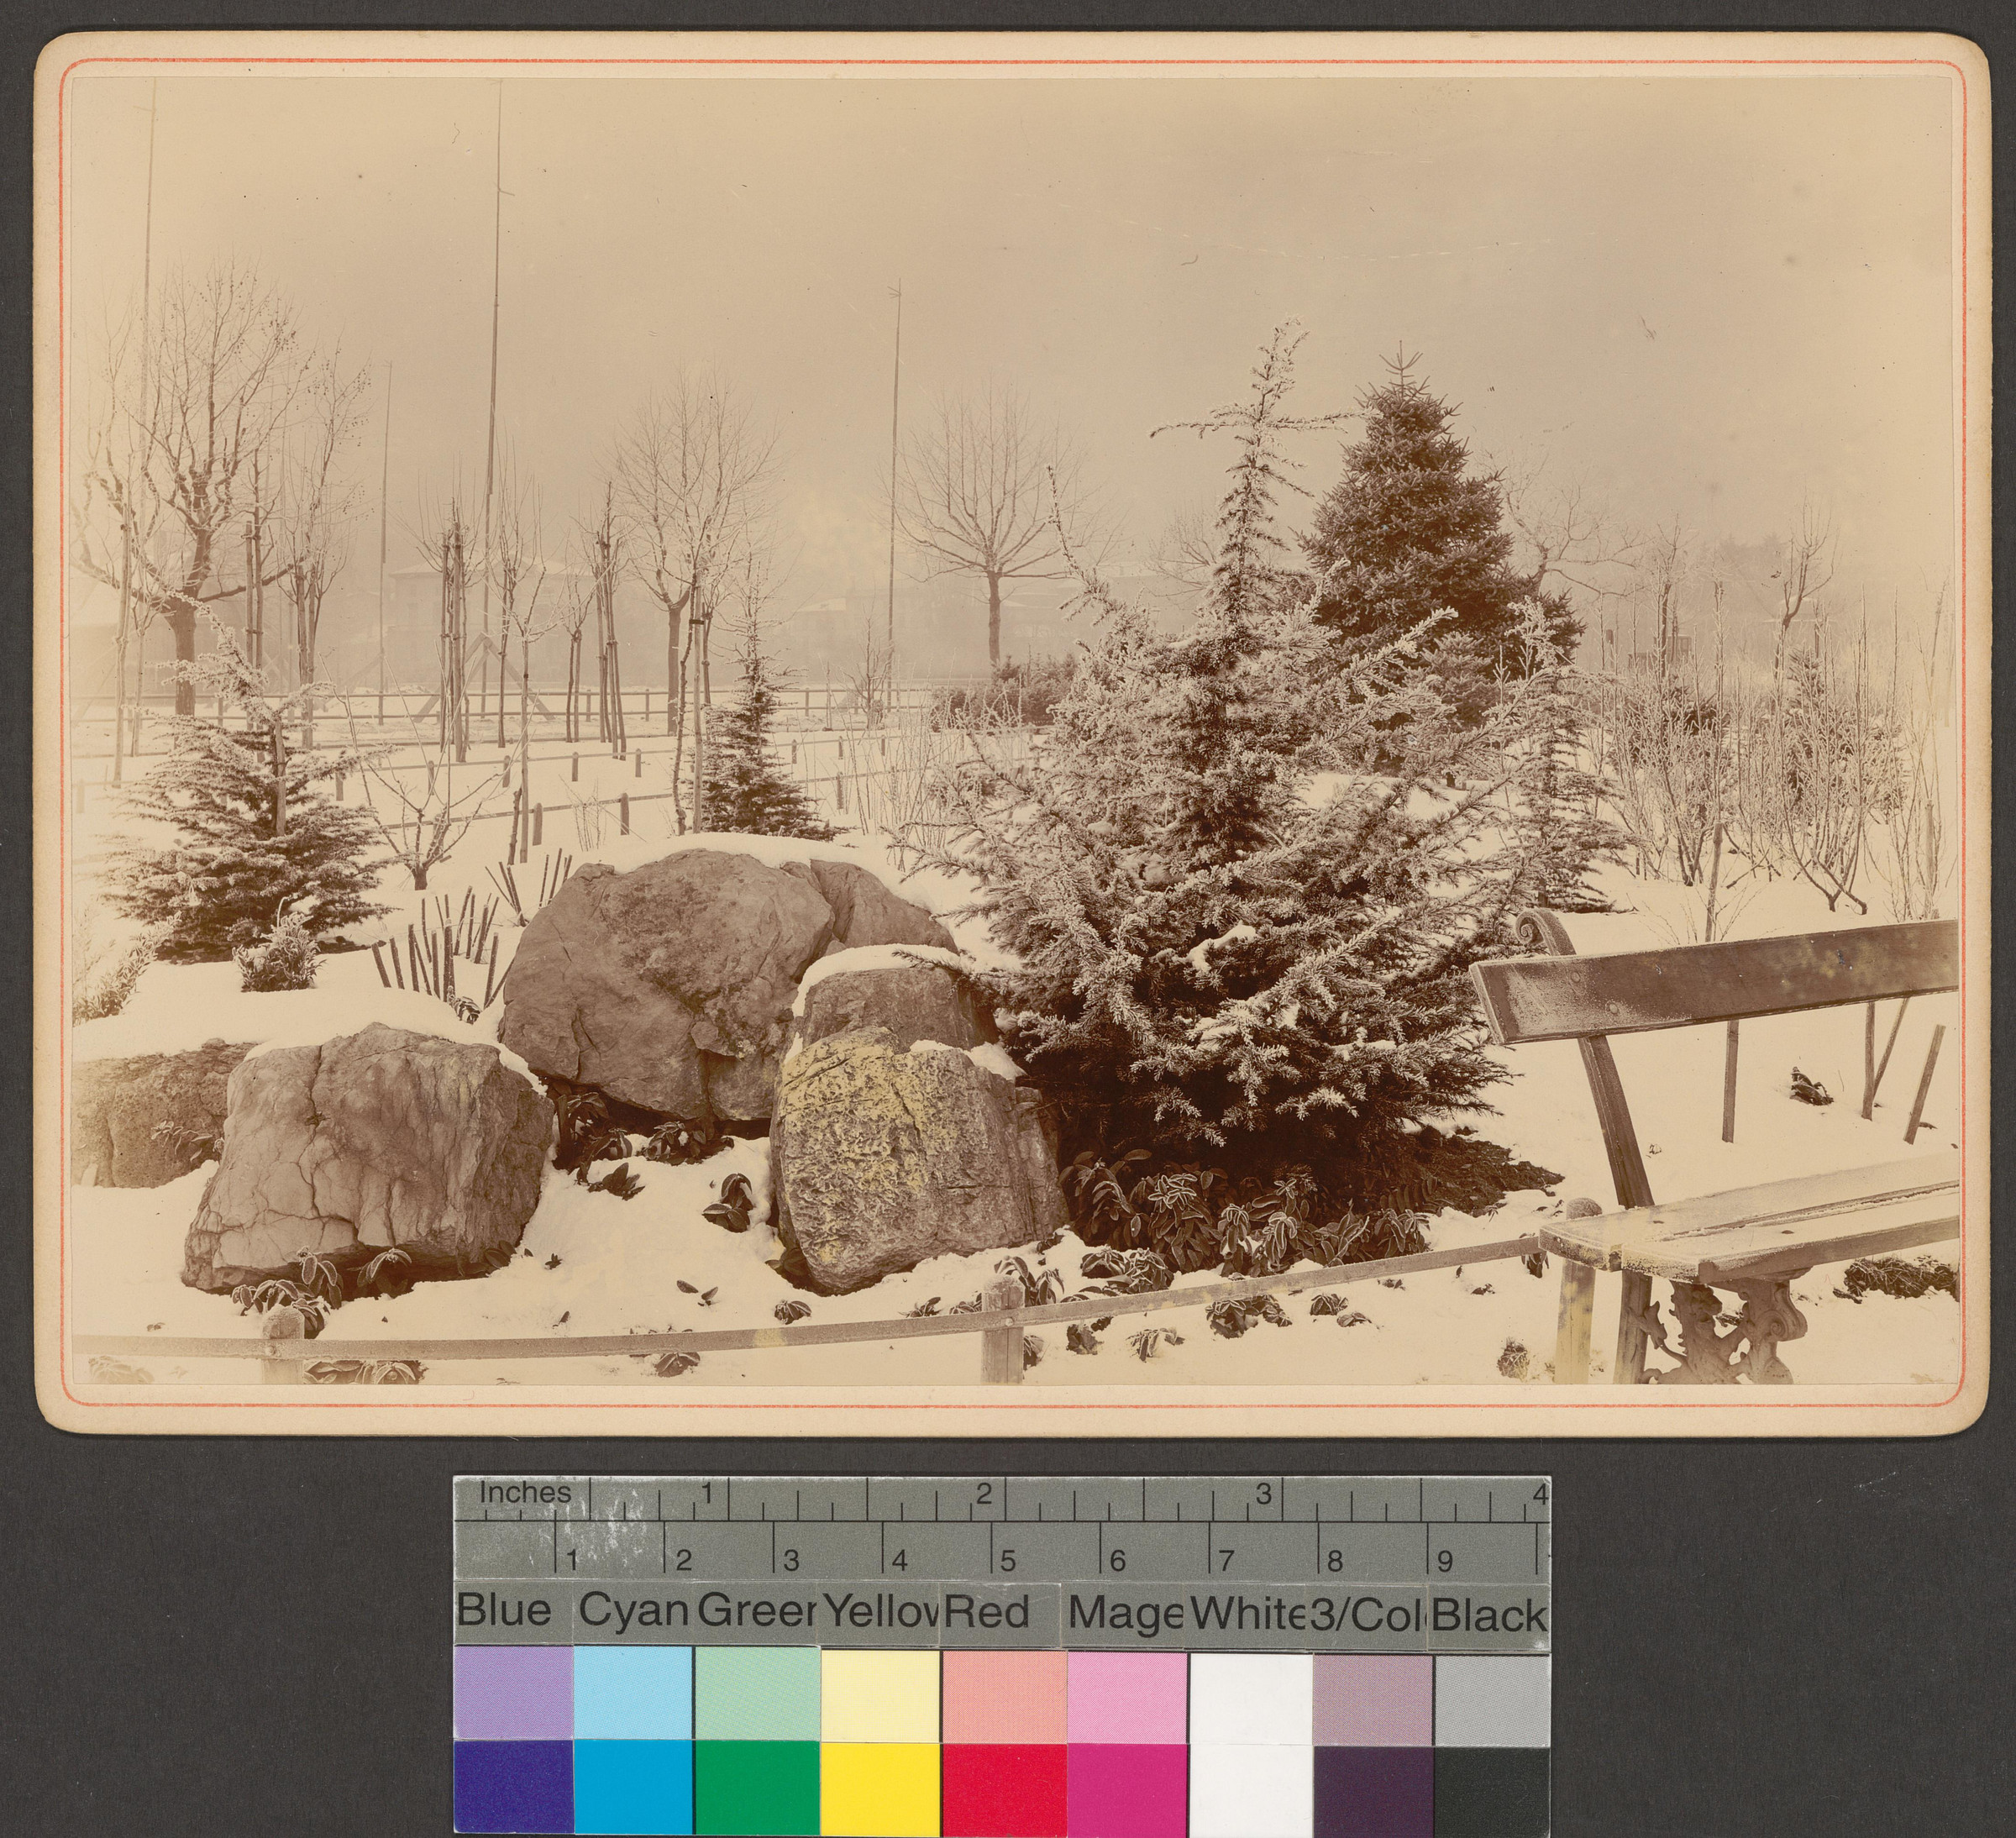
Task: Click the black swatch in bottom row
Action: (1491, 1790)
